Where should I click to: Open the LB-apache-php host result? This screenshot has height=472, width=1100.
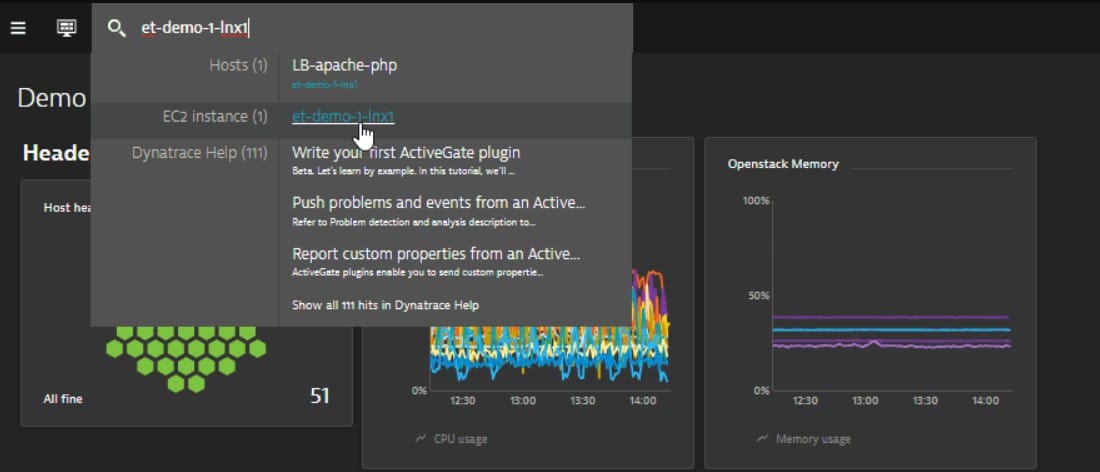click(x=344, y=66)
